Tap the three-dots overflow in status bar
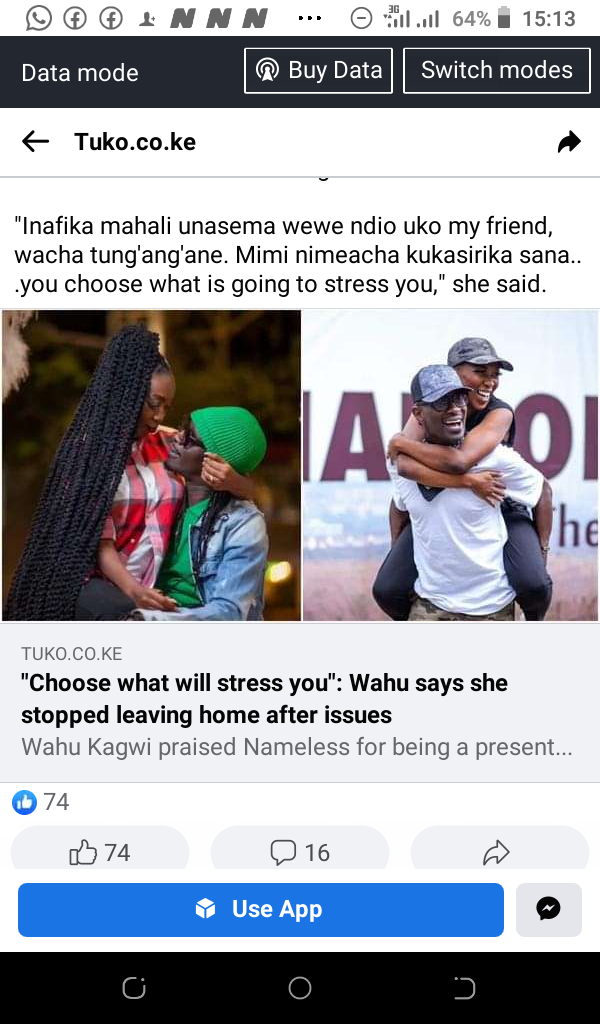 click(x=309, y=18)
